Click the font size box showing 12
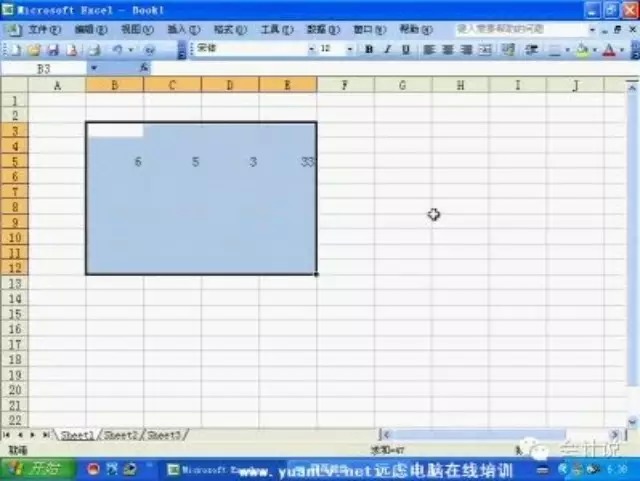Screen dimensions: 640x481 point(332,49)
